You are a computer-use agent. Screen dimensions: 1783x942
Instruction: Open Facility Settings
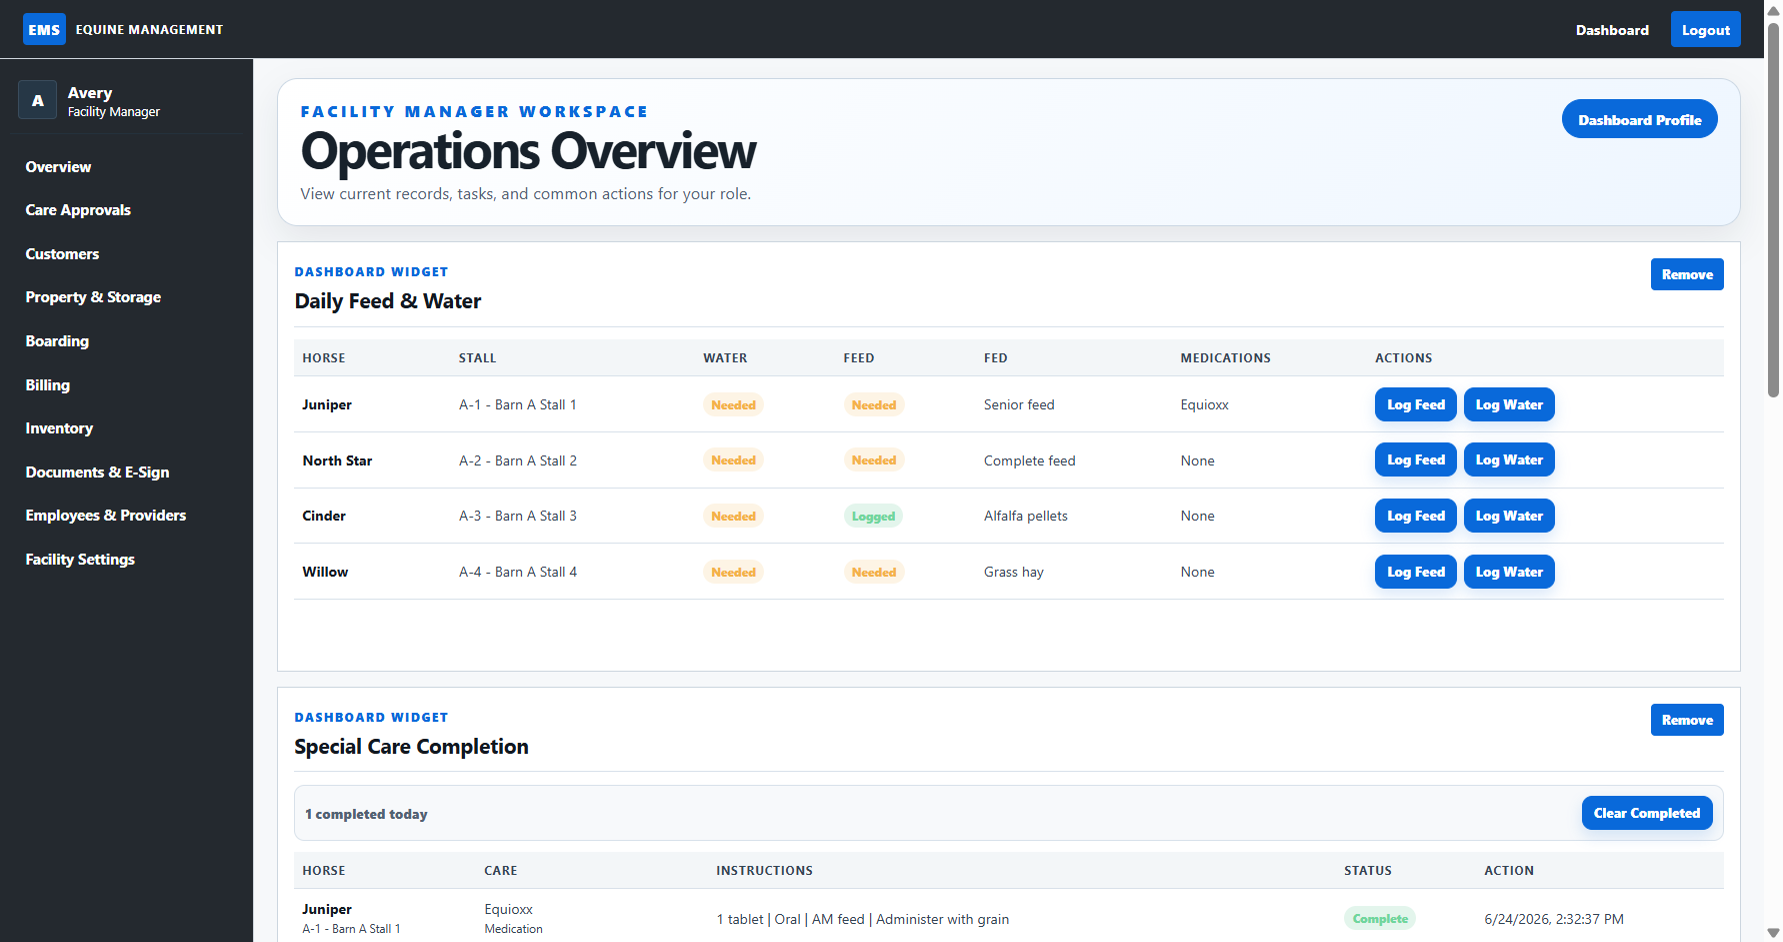point(80,559)
